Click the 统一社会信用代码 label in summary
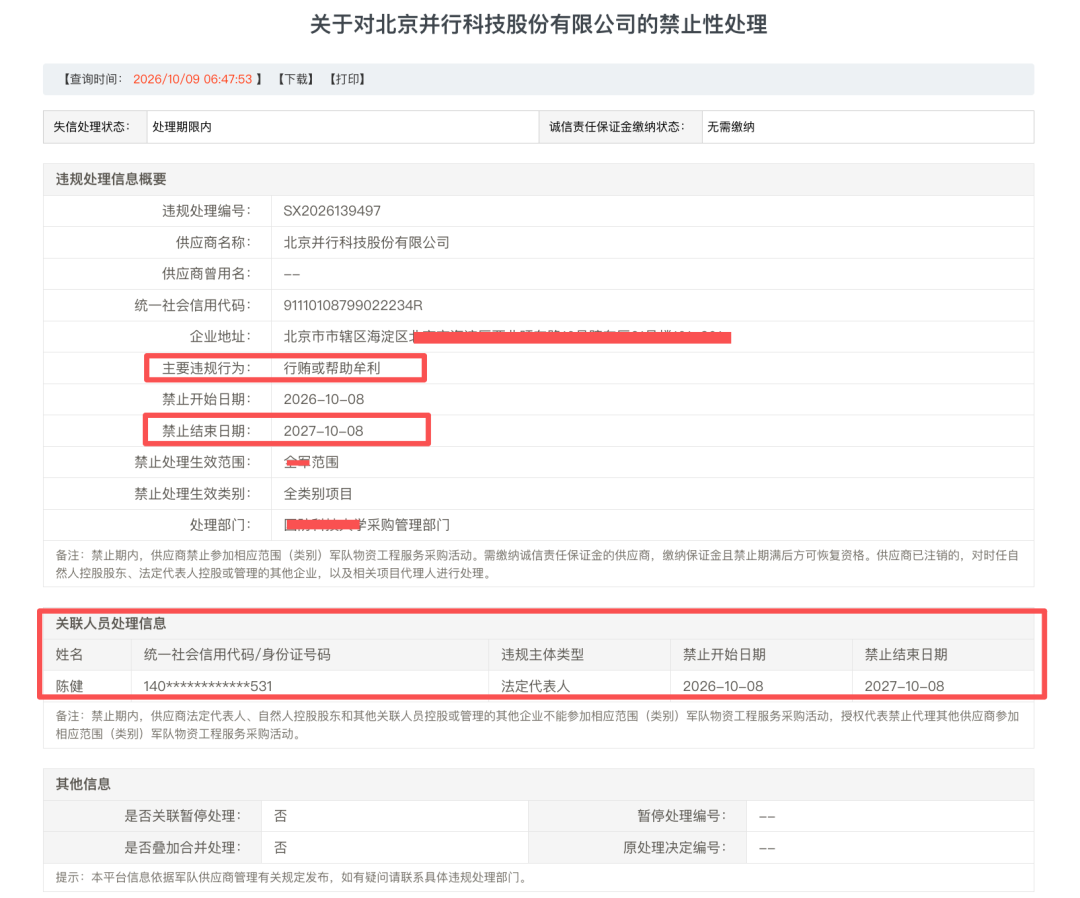 pyautogui.click(x=193, y=305)
